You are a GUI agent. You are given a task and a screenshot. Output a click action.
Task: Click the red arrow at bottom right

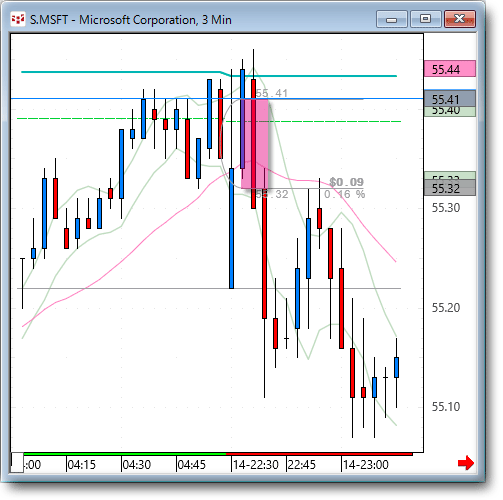466,463
